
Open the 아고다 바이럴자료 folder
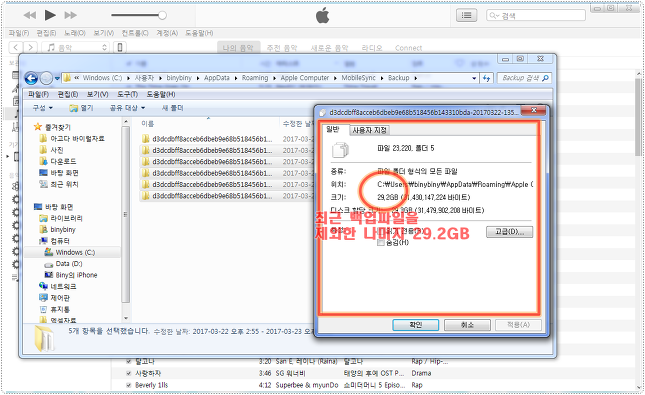(72, 139)
